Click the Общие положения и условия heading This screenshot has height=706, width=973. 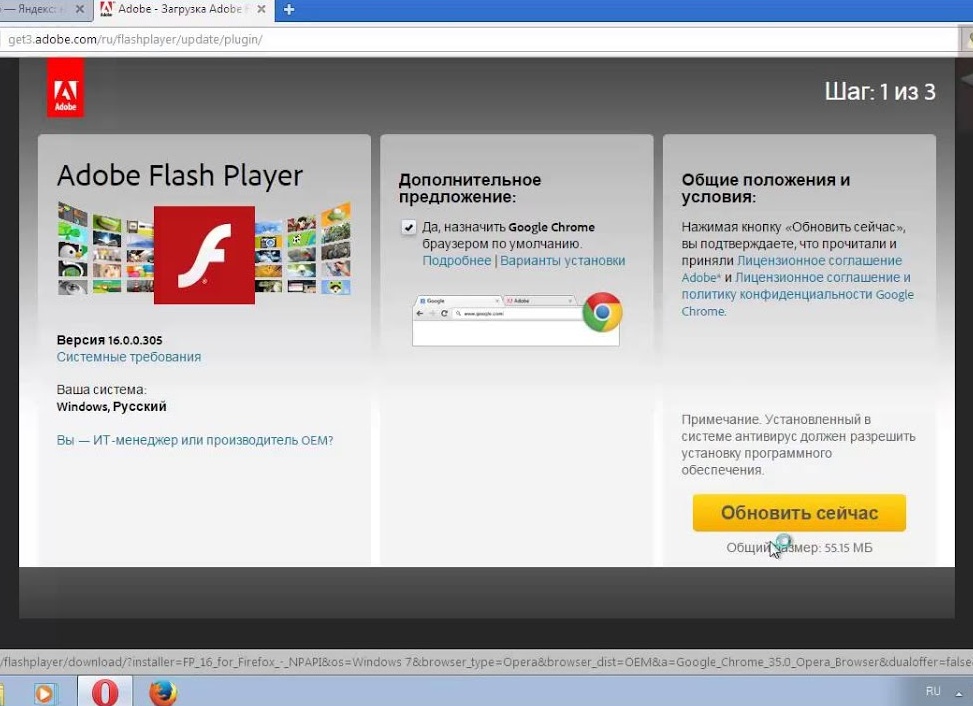click(x=766, y=188)
